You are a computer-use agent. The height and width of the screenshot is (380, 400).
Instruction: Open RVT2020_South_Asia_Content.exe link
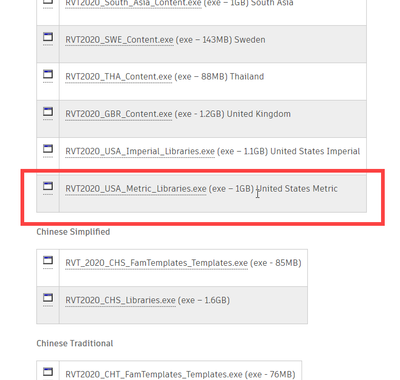coord(133,3)
